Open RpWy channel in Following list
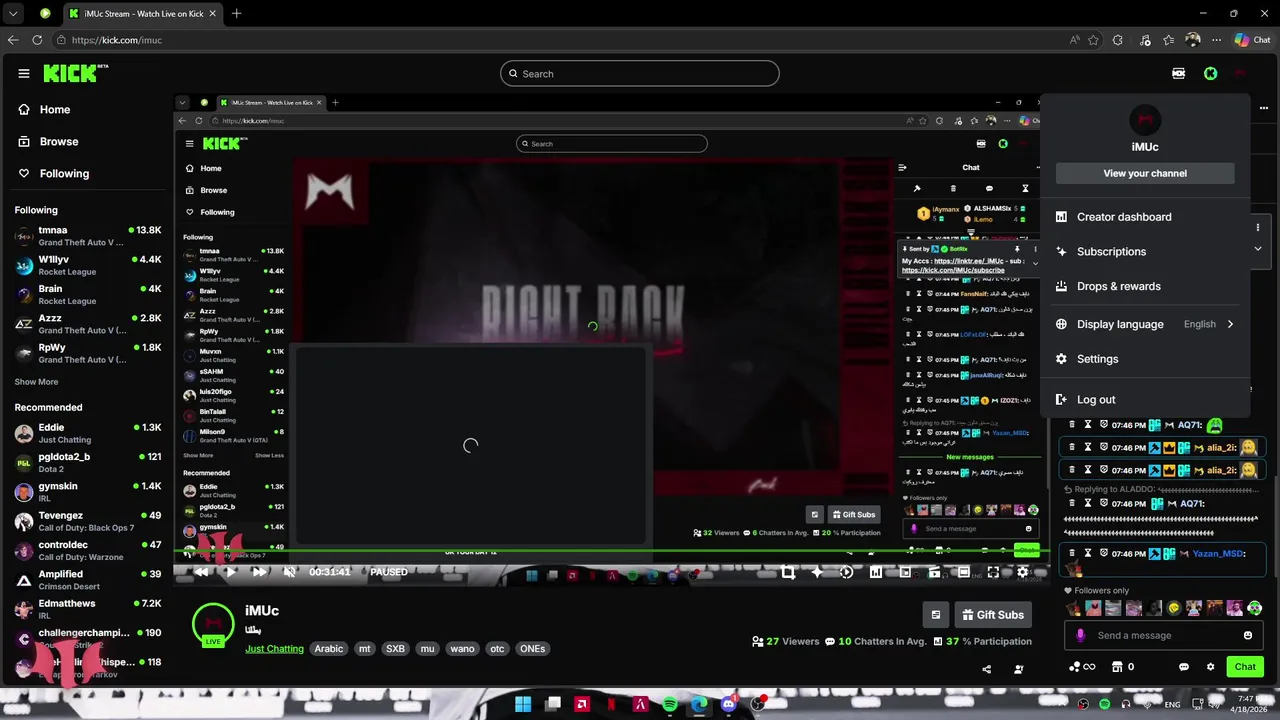This screenshot has width=1280, height=720. click(x=88, y=353)
